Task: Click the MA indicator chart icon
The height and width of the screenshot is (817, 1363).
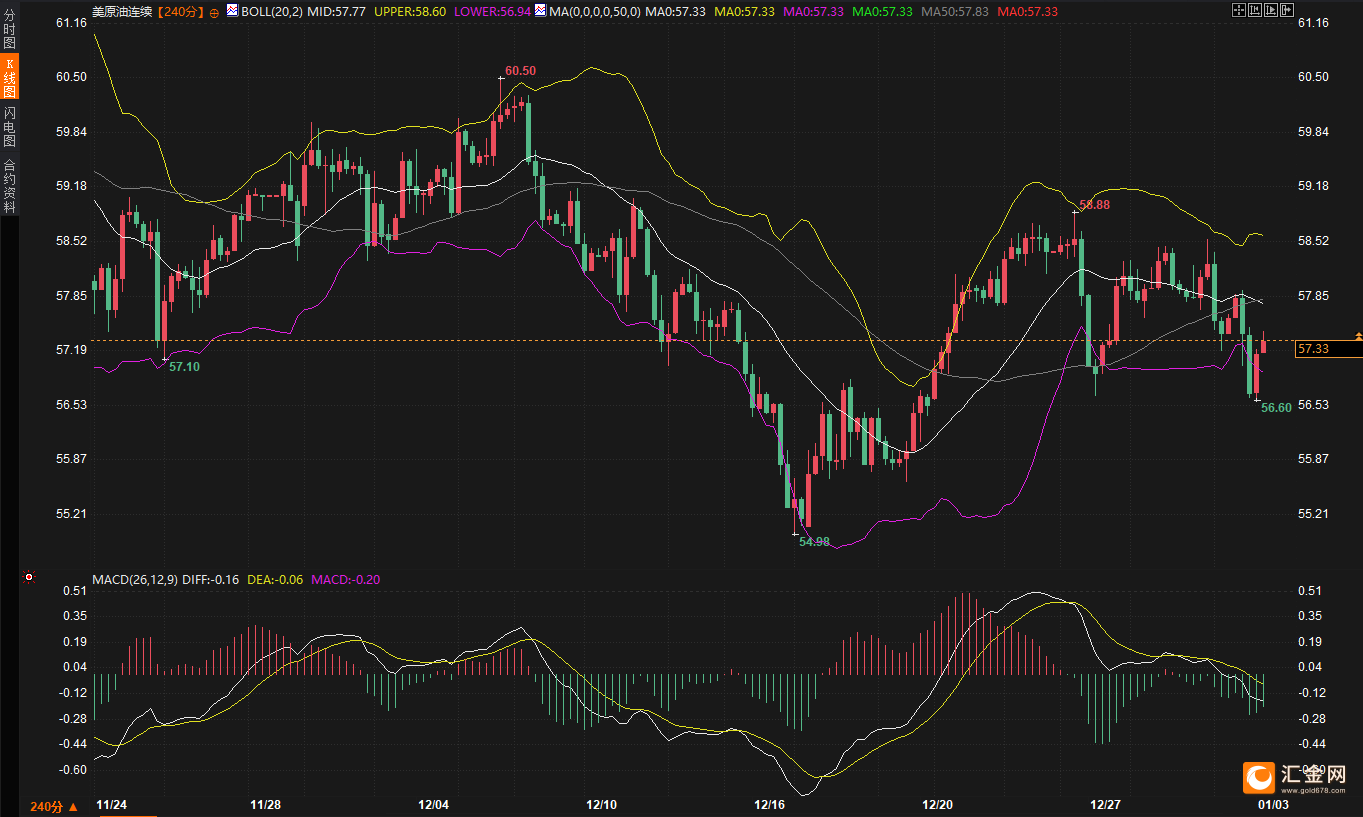Action: 540,11
